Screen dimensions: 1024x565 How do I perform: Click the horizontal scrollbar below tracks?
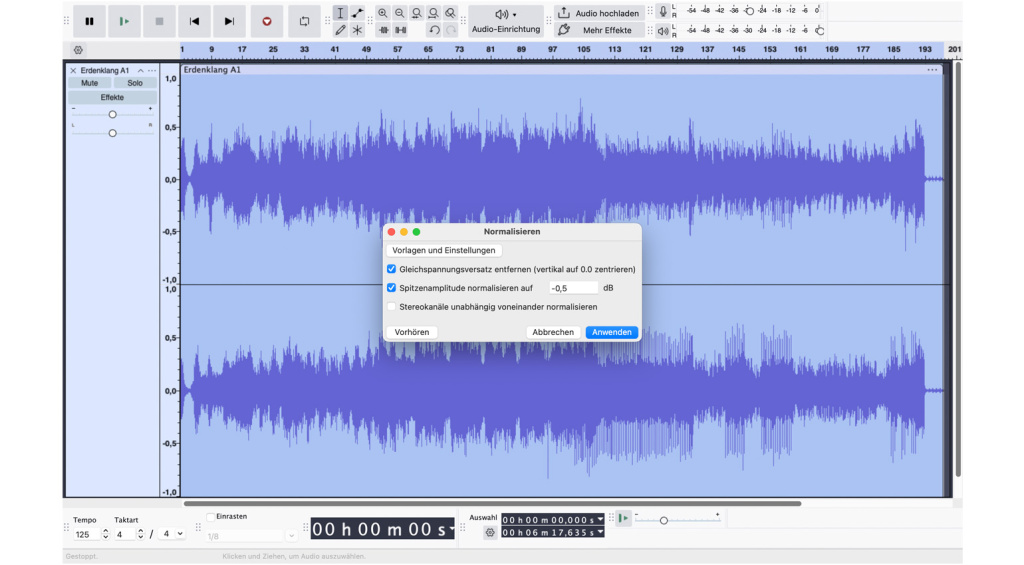[x=492, y=504]
